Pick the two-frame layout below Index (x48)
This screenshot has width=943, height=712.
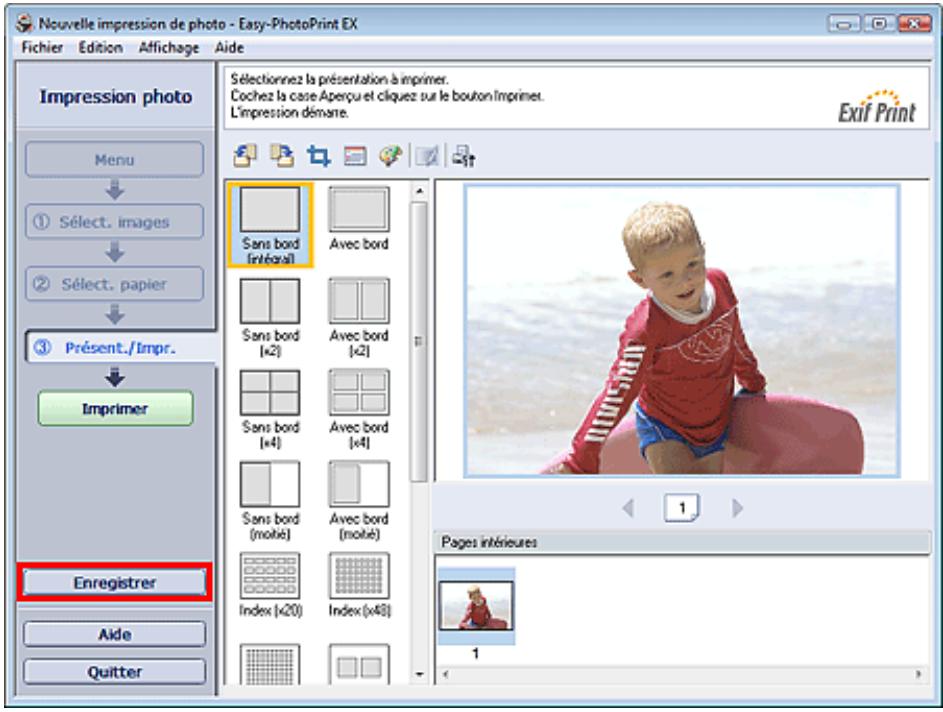pyautogui.click(x=359, y=664)
